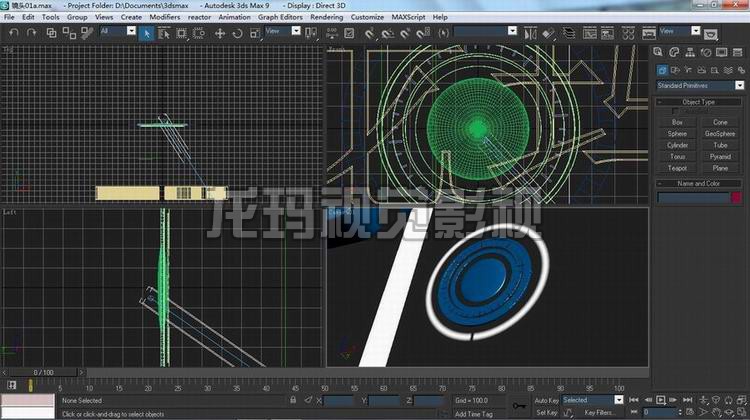This screenshot has height=420, width=750.
Task: Open the MAXScript menu
Action: pyautogui.click(x=408, y=17)
